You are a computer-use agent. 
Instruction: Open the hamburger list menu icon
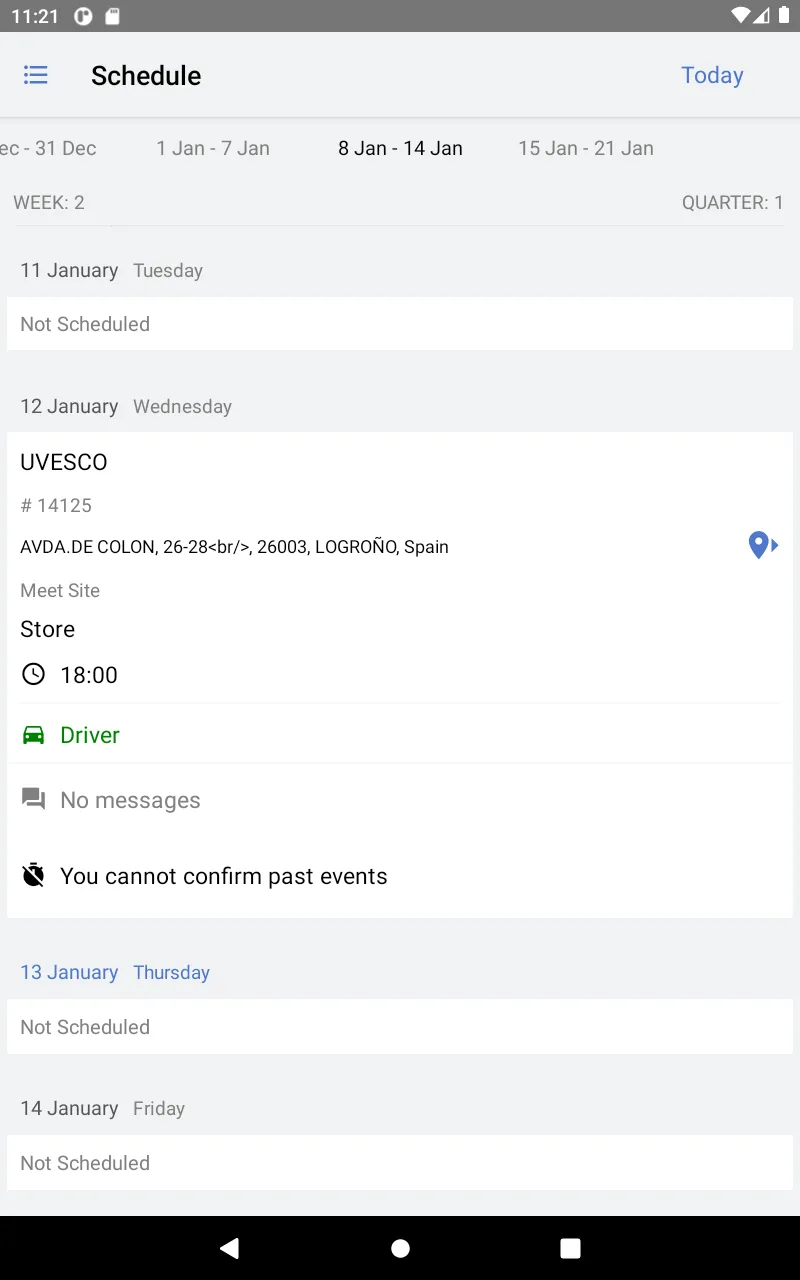(36, 75)
